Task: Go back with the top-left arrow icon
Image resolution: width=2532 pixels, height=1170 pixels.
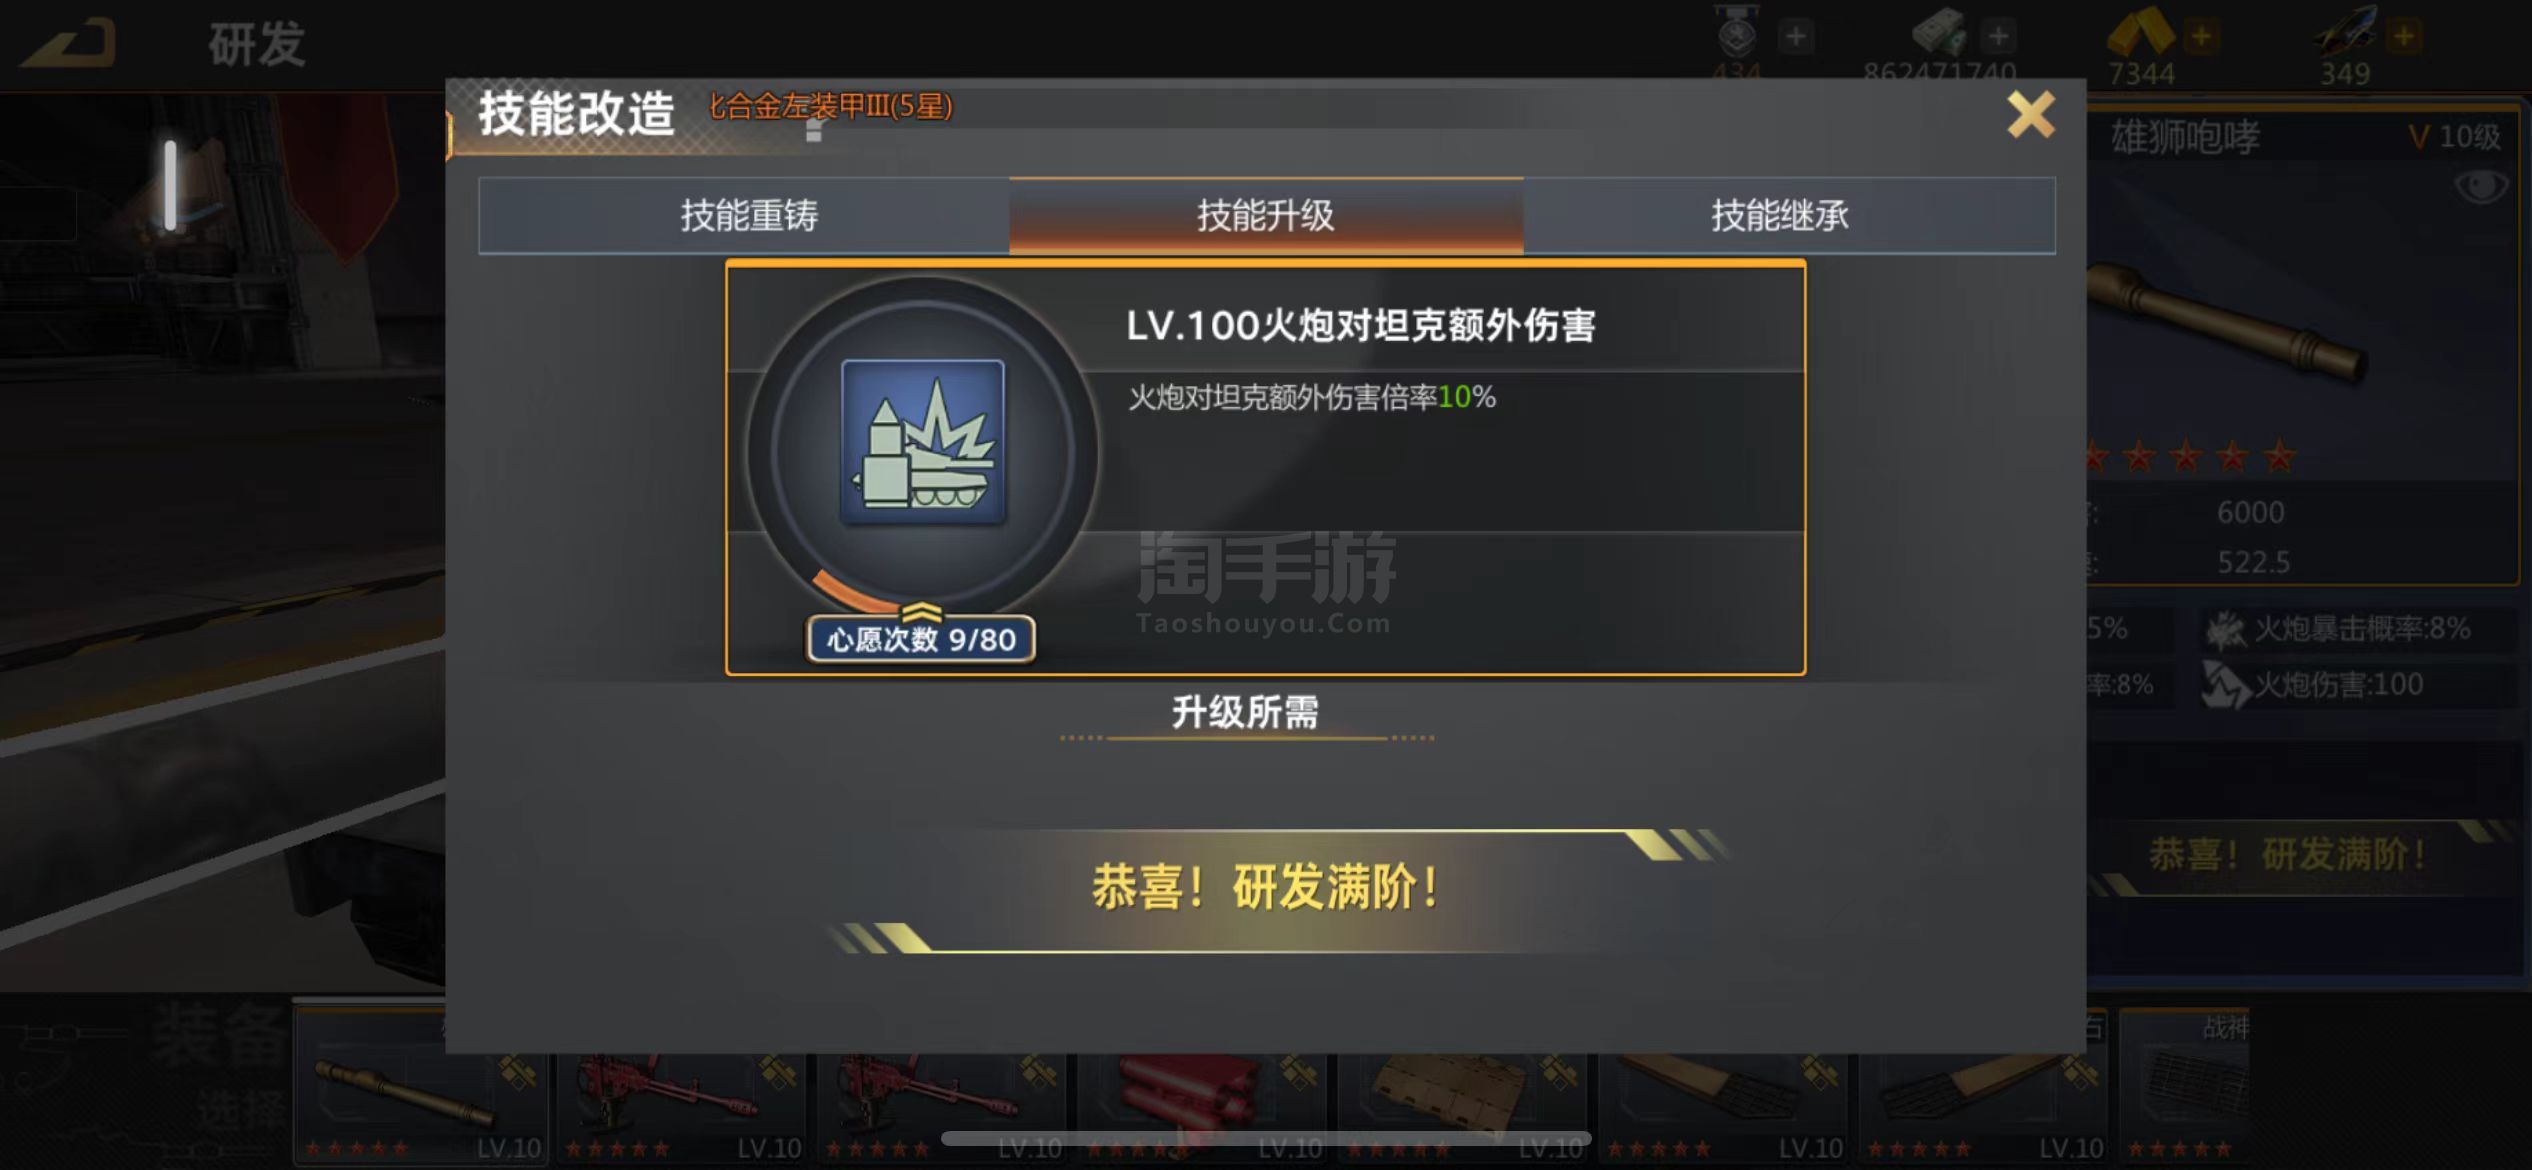Action: click(x=68, y=42)
